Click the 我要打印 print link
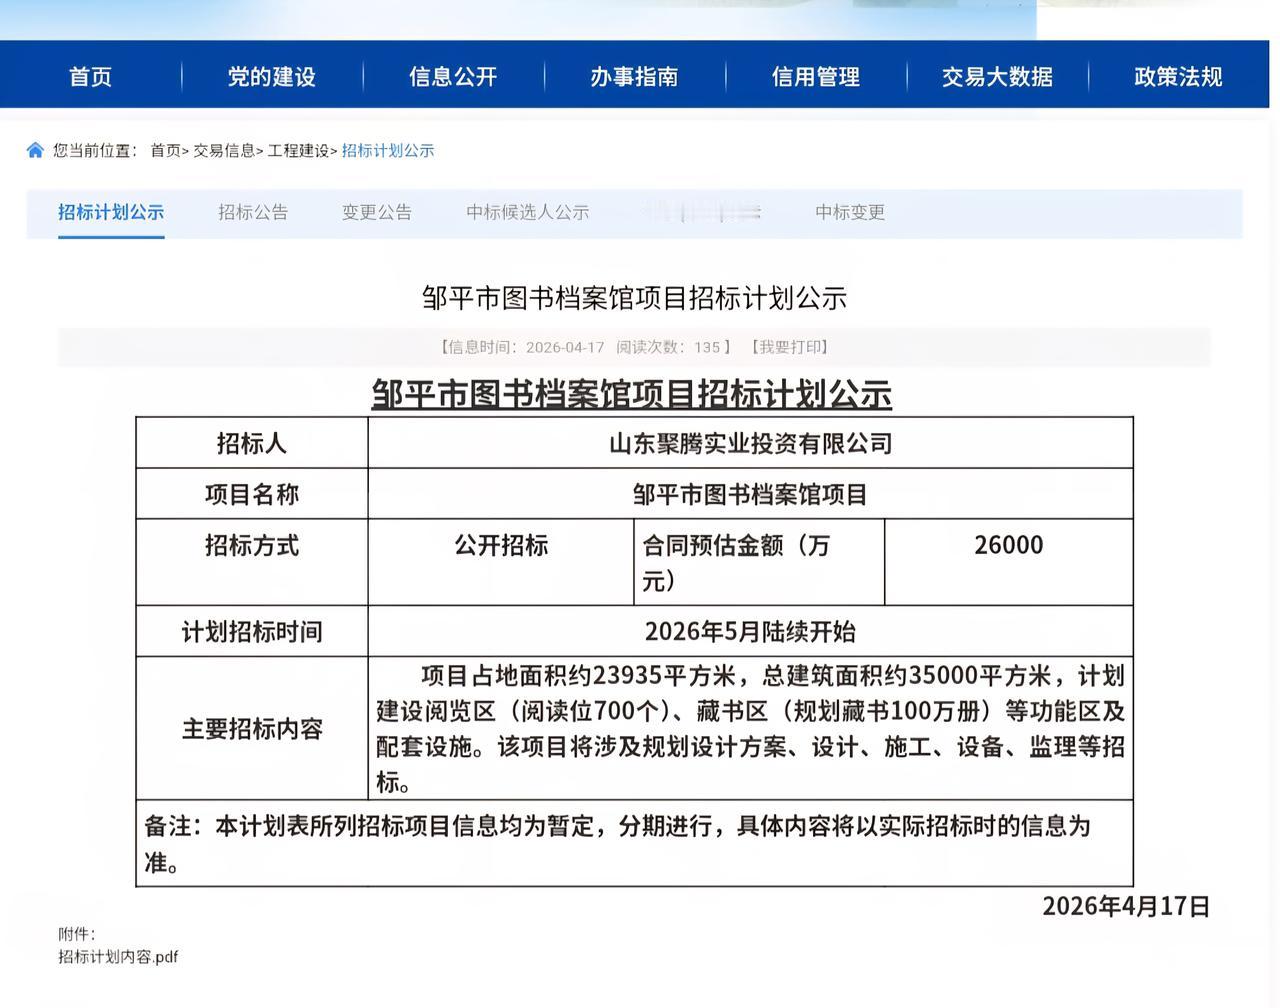The image size is (1280, 1008). 789,347
